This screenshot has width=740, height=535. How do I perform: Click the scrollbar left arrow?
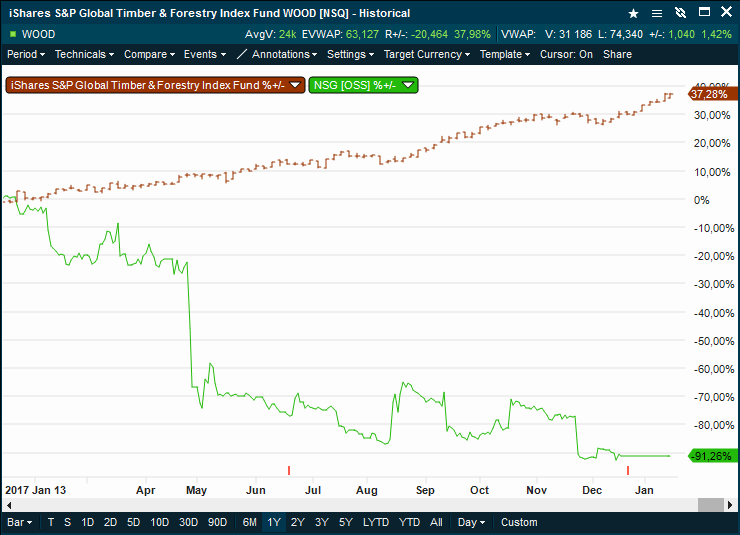[x=8, y=505]
